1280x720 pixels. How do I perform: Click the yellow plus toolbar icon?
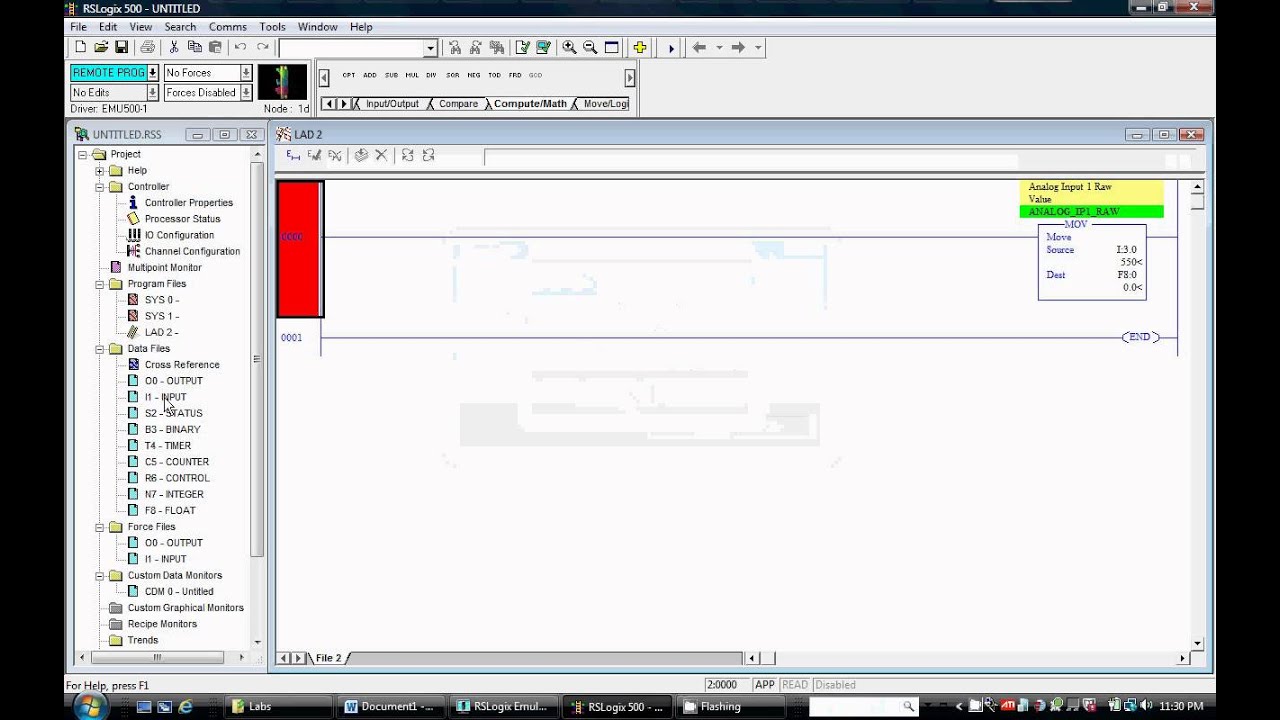tap(640, 47)
